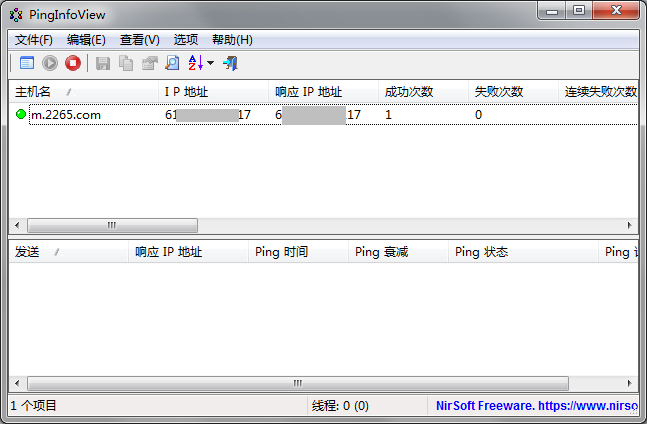Open the 文件(F) menu
647x424 pixels.
tap(34, 40)
